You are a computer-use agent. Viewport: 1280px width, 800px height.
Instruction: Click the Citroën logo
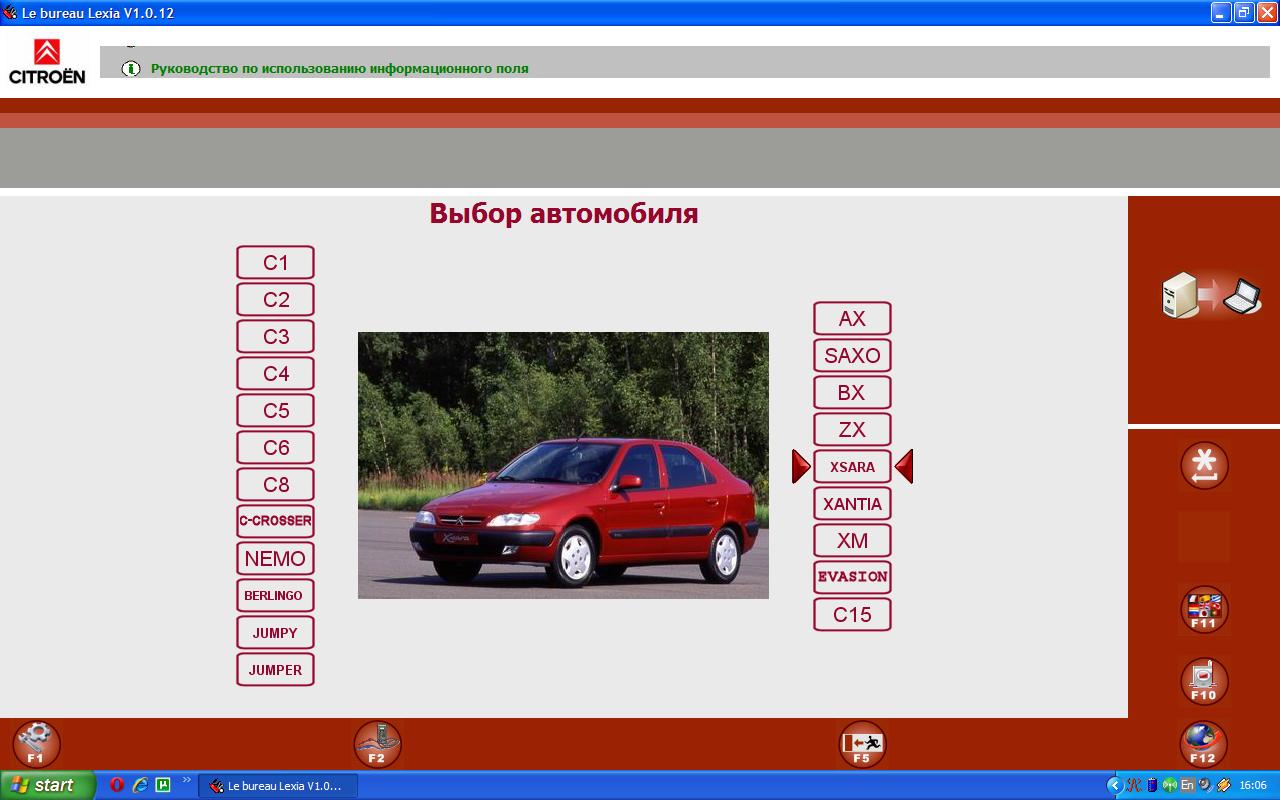click(x=47, y=61)
